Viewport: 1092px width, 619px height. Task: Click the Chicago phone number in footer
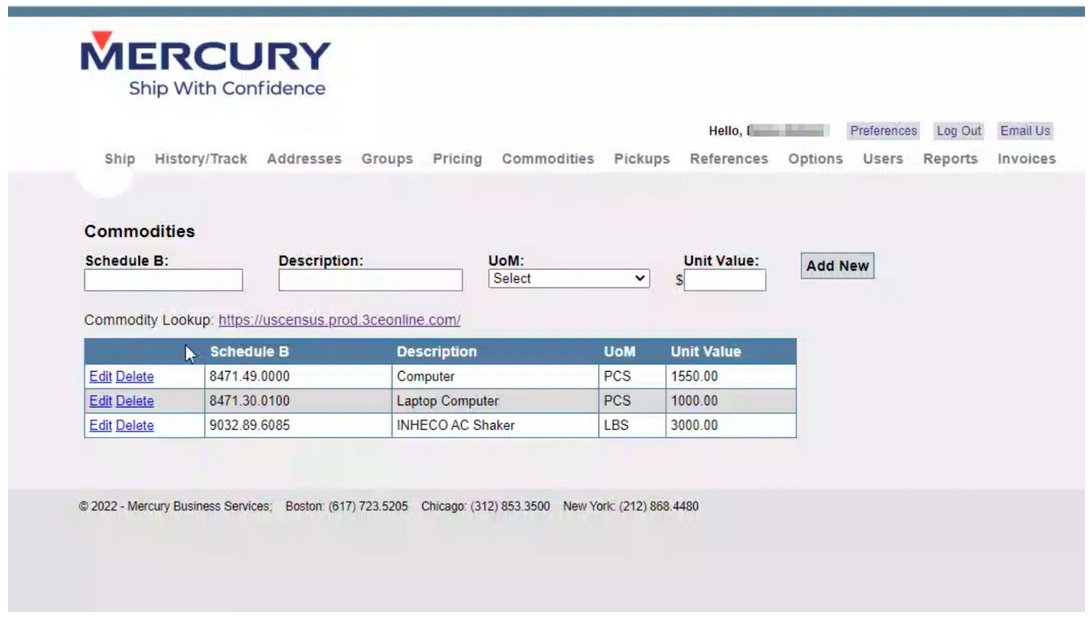(510, 506)
